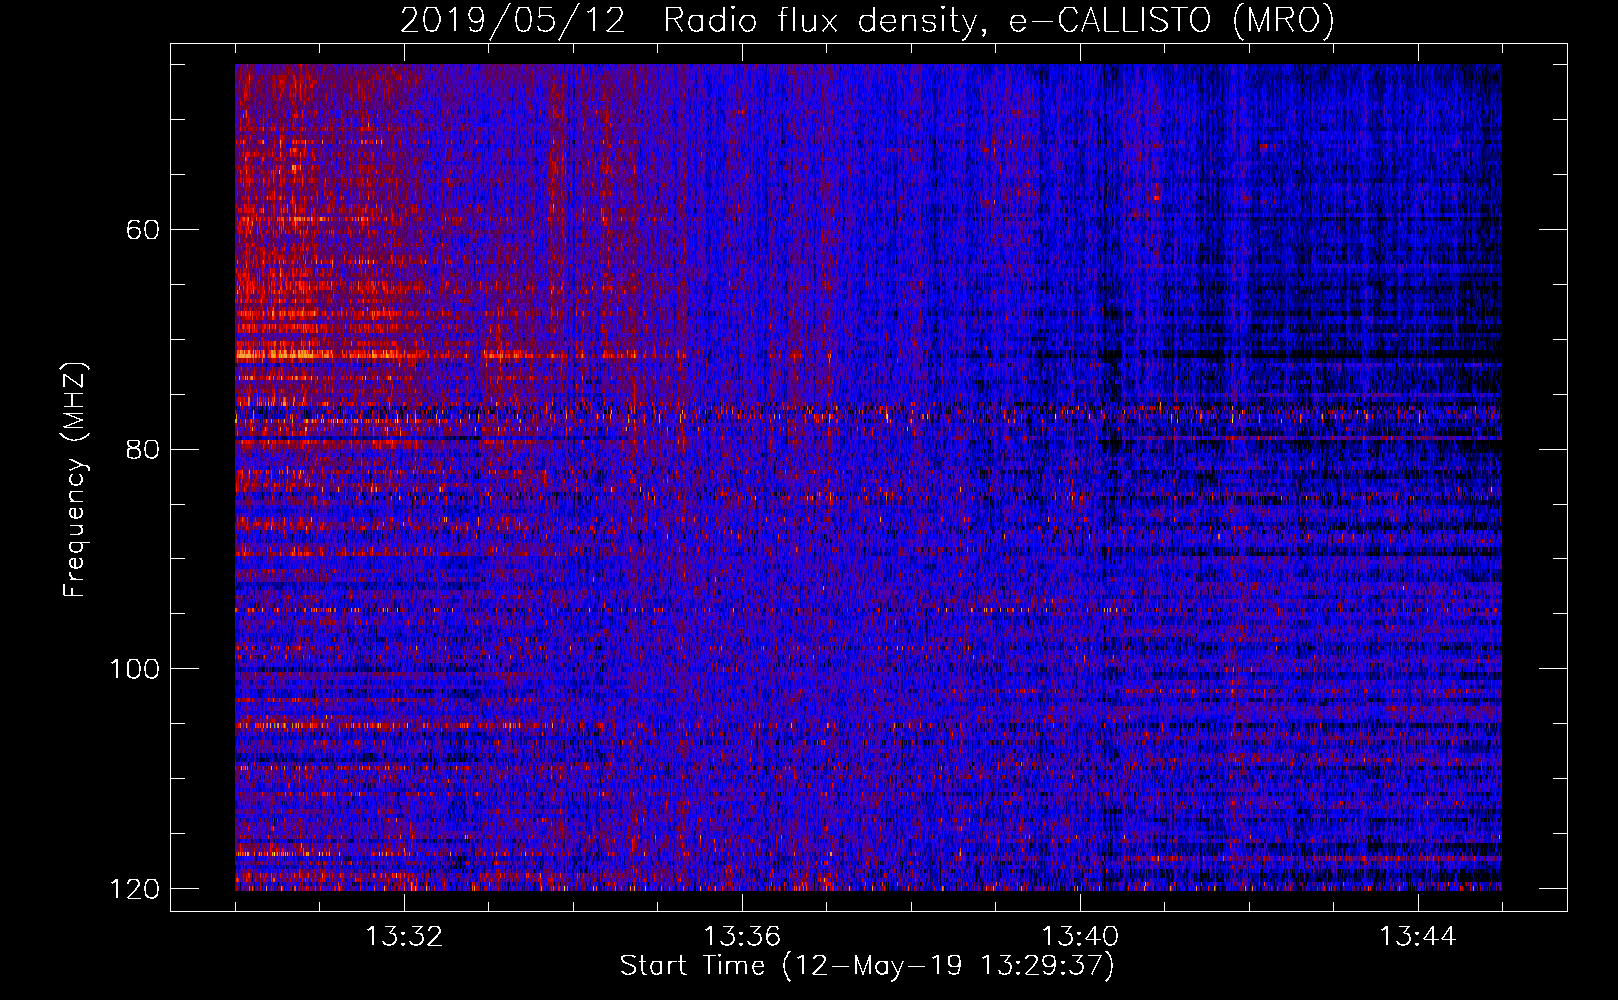Click the 80 frequency tick label
Viewport: 1618px width, 1000px height.
coord(143,449)
